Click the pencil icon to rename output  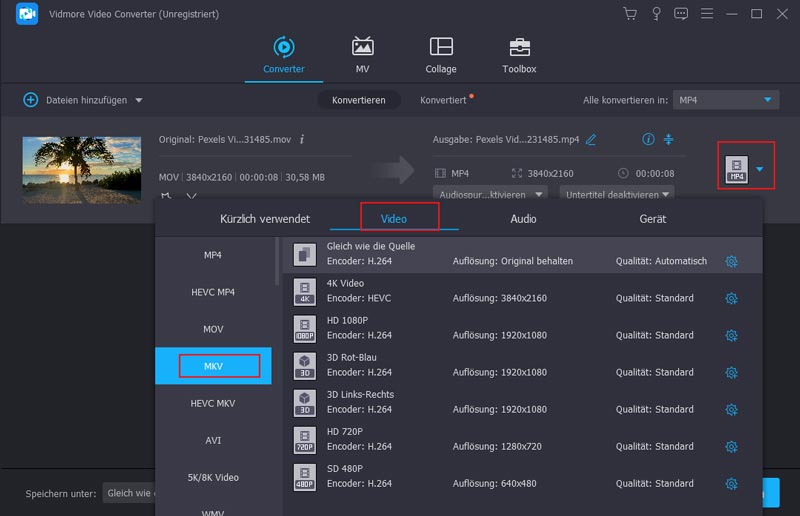[591, 139]
